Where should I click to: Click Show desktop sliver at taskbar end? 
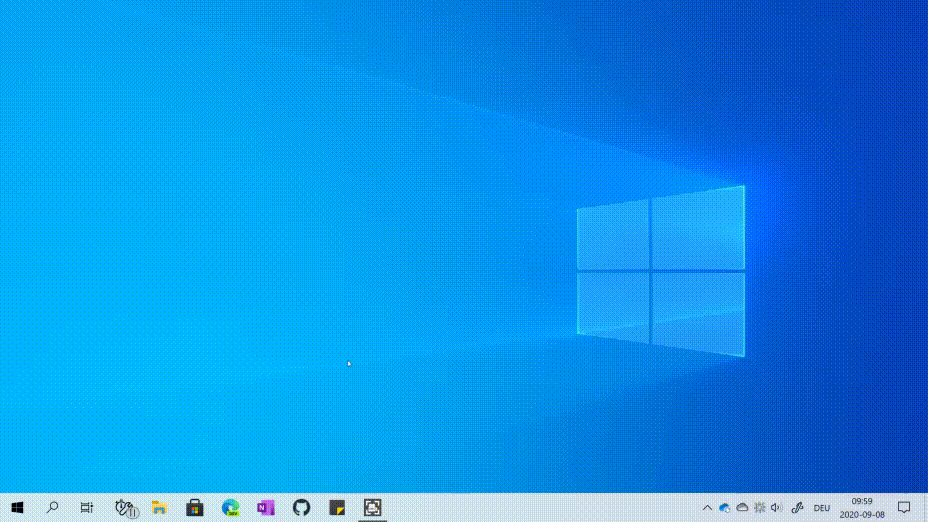925,508
